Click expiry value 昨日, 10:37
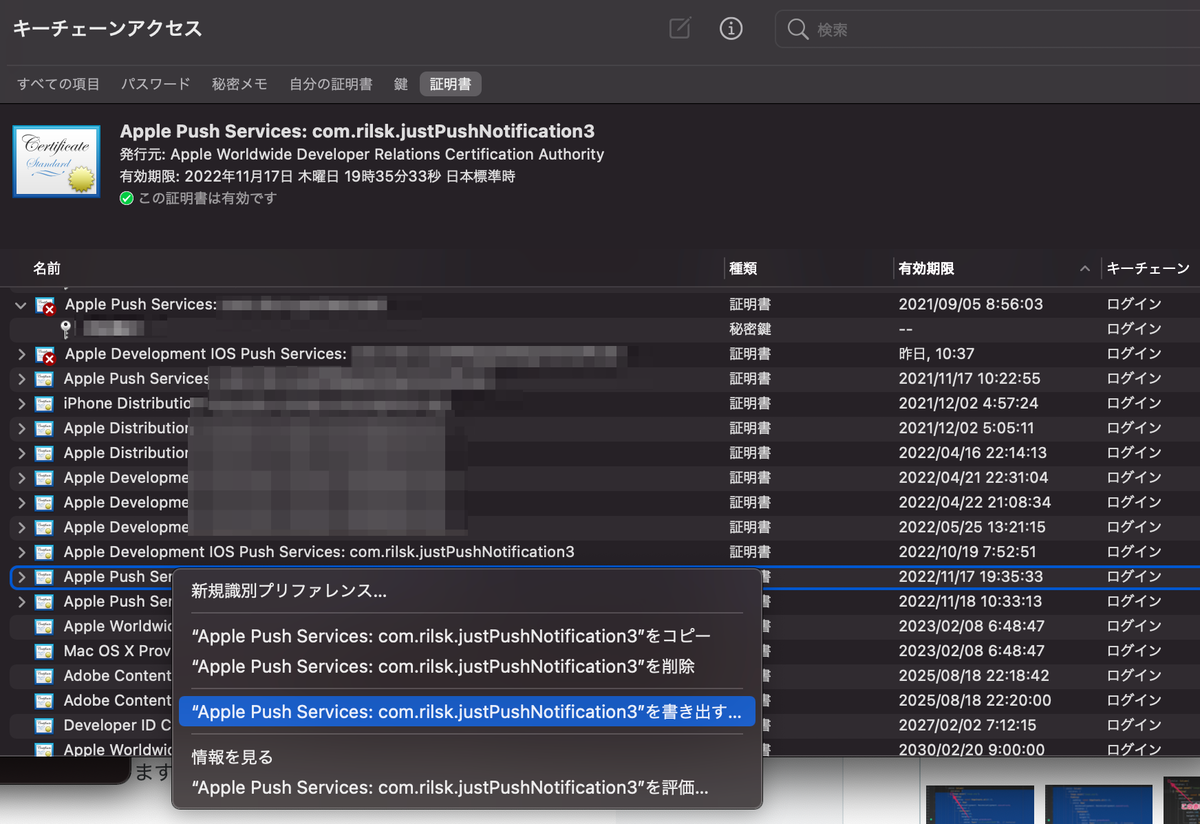Image resolution: width=1200 pixels, height=824 pixels. click(937, 354)
